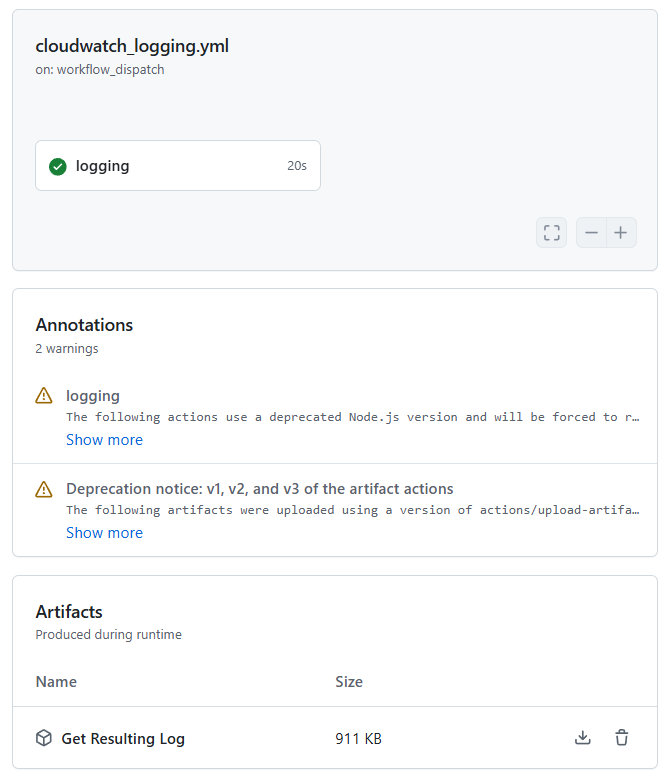Download the Get Resulting Log artifact
671x782 pixels.
click(583, 737)
